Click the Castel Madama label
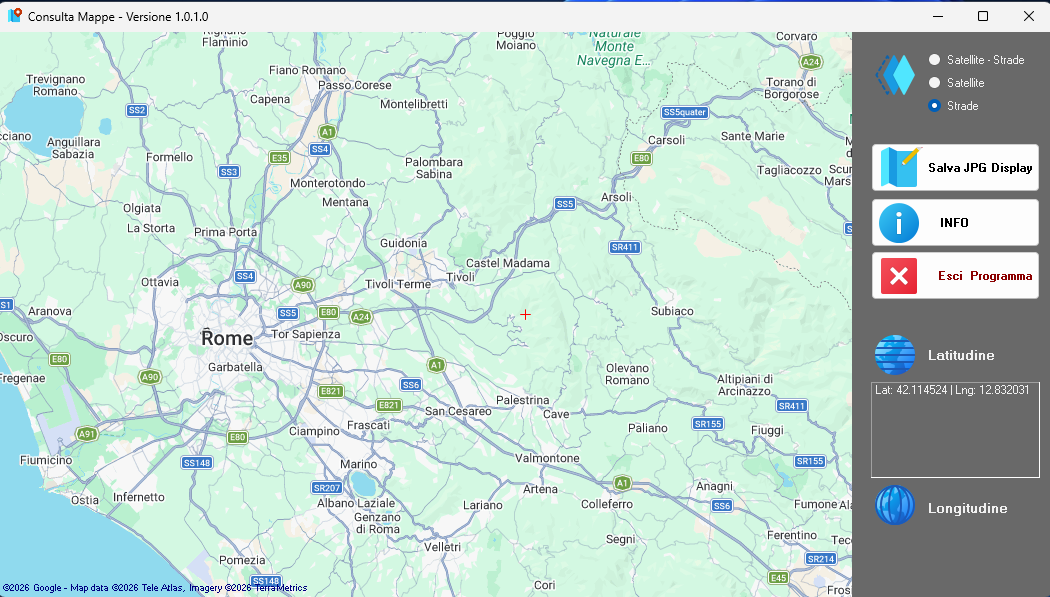The height and width of the screenshot is (597, 1050). (508, 263)
